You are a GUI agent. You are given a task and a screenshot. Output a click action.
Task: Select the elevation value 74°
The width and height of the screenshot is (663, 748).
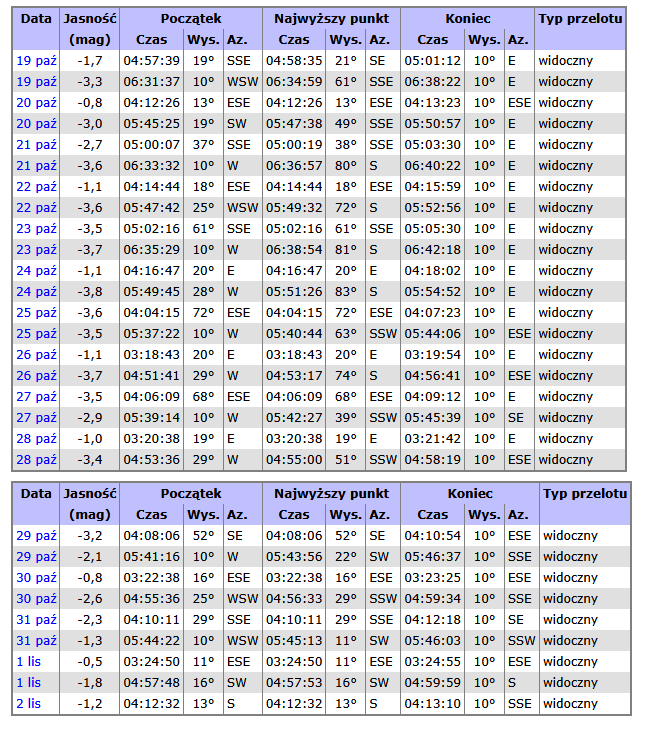tap(346, 375)
